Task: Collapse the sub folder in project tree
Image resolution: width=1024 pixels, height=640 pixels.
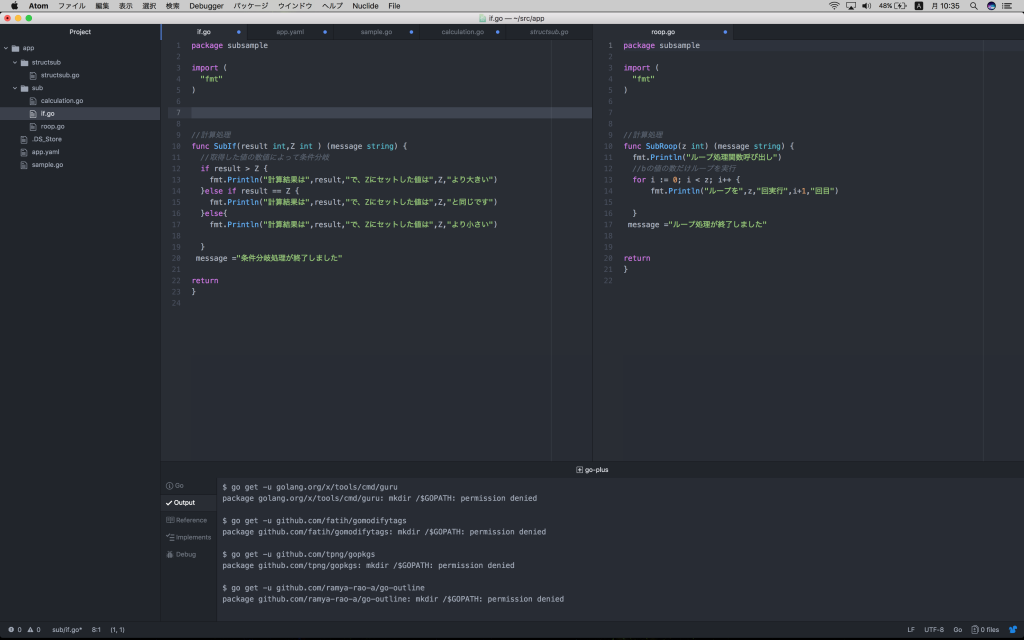Action: [x=16, y=88]
